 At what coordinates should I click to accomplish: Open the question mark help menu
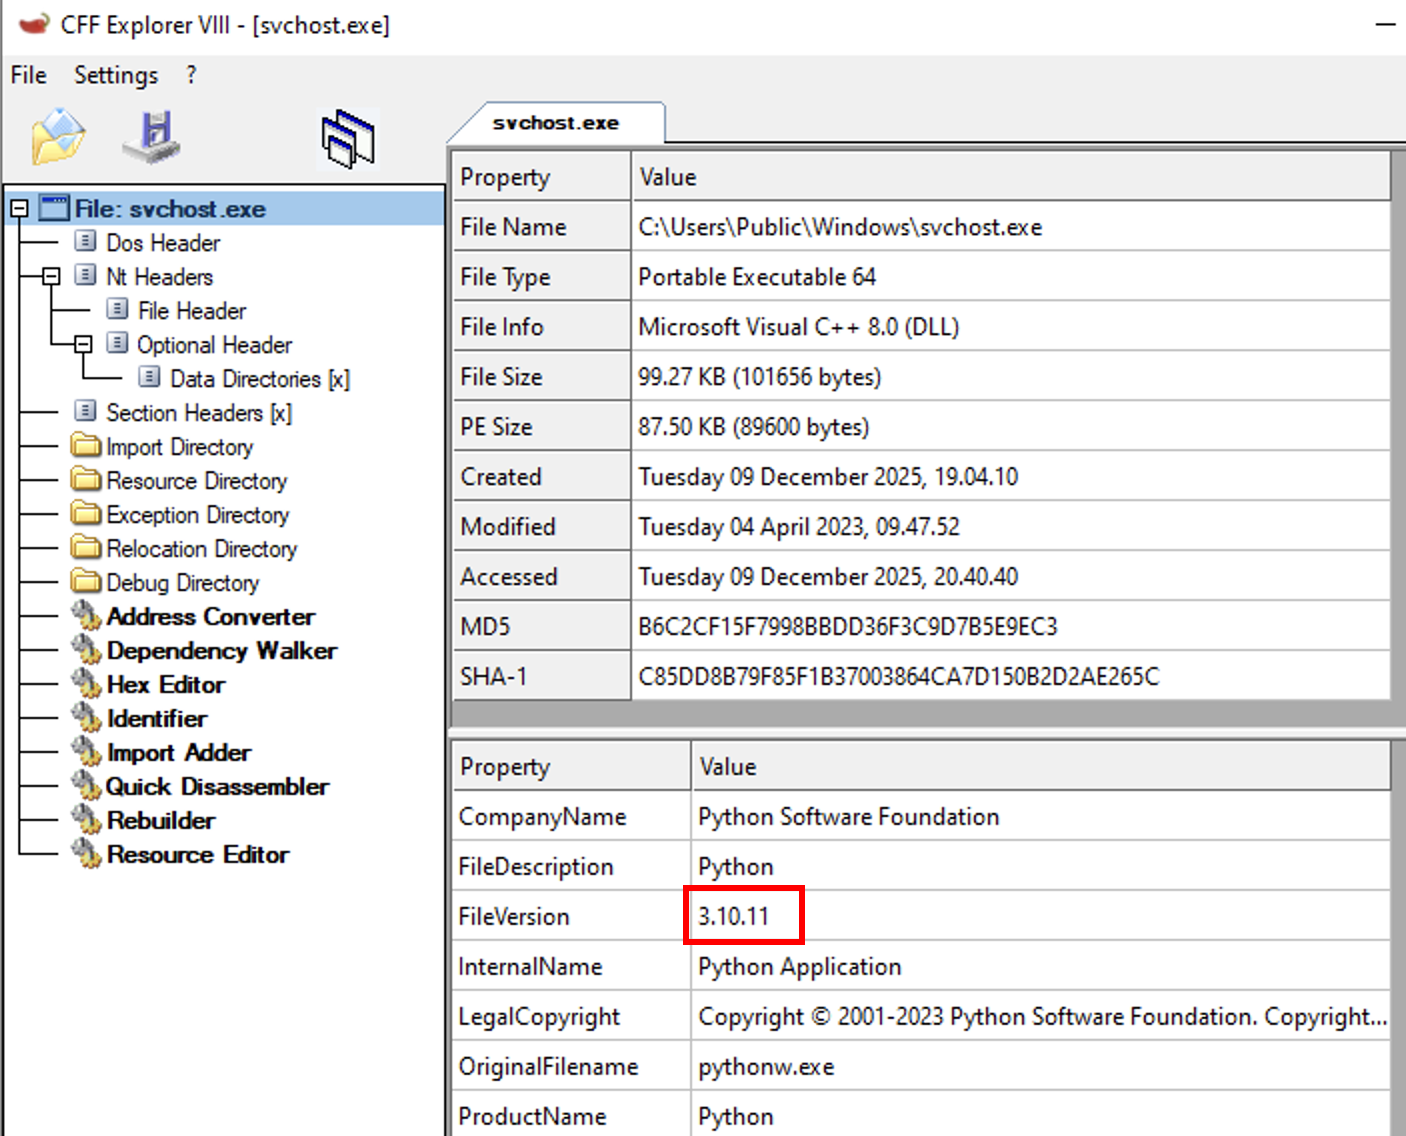click(x=191, y=75)
